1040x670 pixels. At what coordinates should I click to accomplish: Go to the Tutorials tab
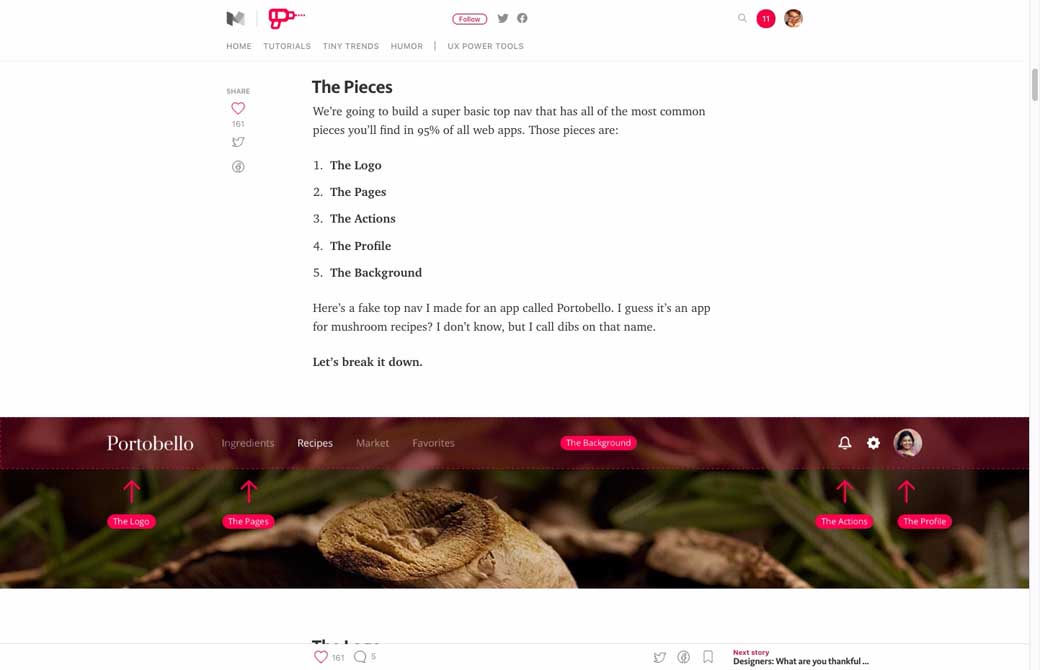(287, 46)
